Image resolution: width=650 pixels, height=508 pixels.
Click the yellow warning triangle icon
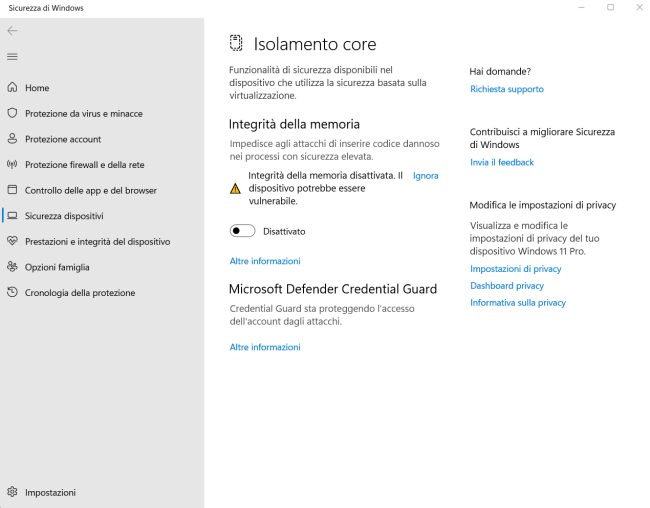pyautogui.click(x=235, y=189)
